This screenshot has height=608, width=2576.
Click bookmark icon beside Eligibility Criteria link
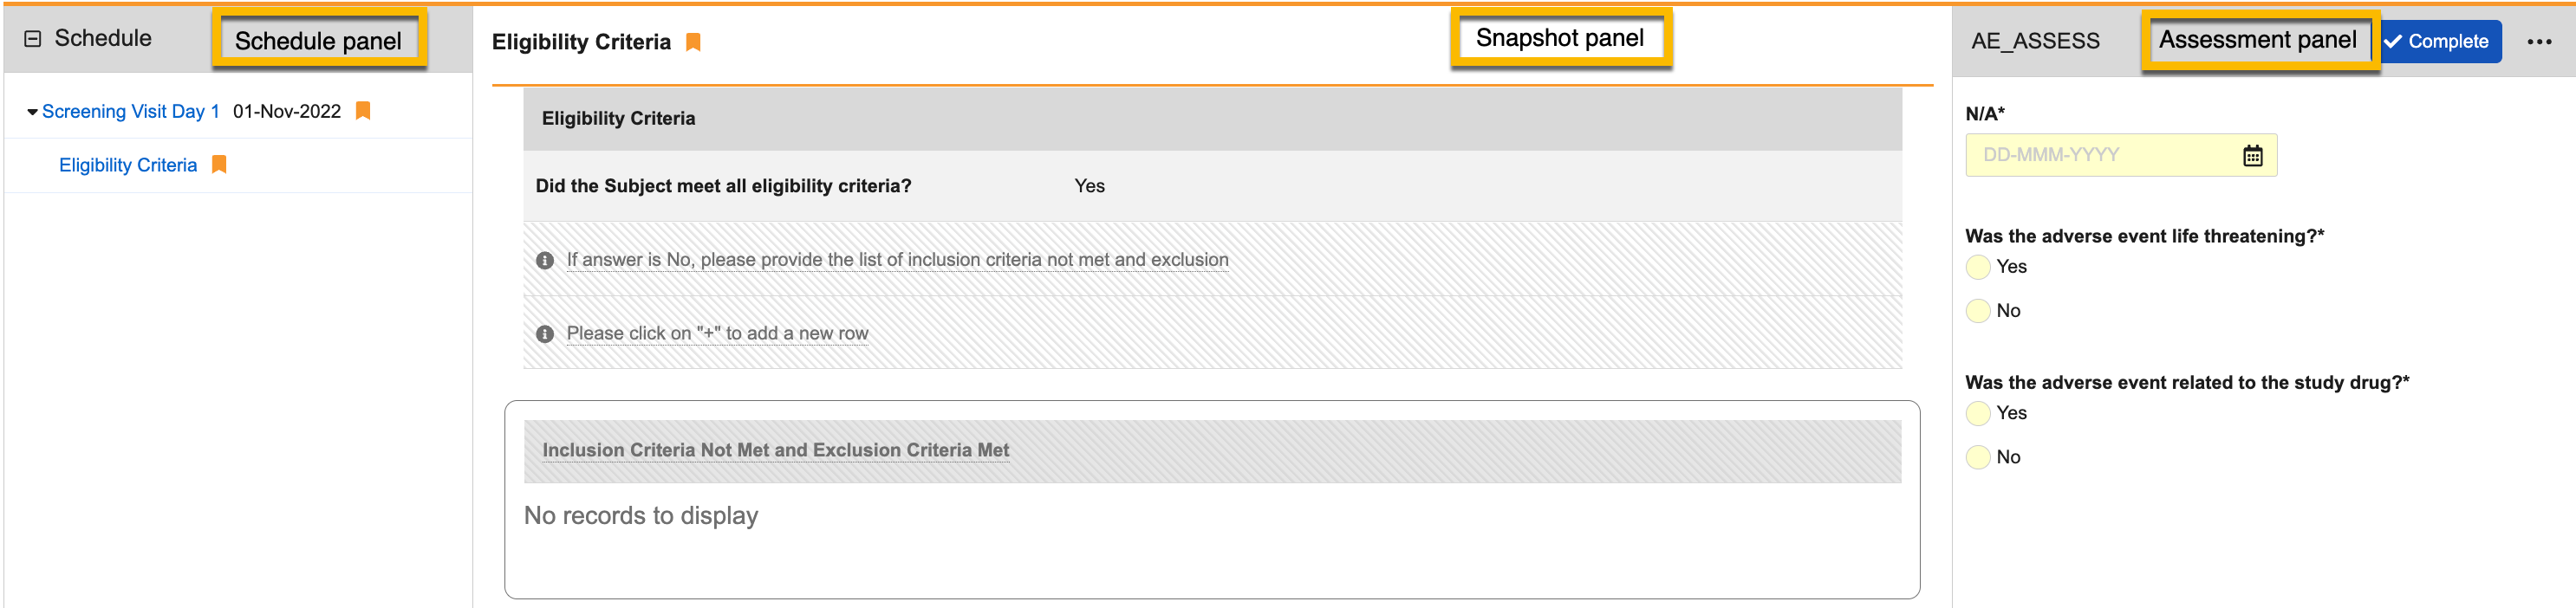point(219,165)
